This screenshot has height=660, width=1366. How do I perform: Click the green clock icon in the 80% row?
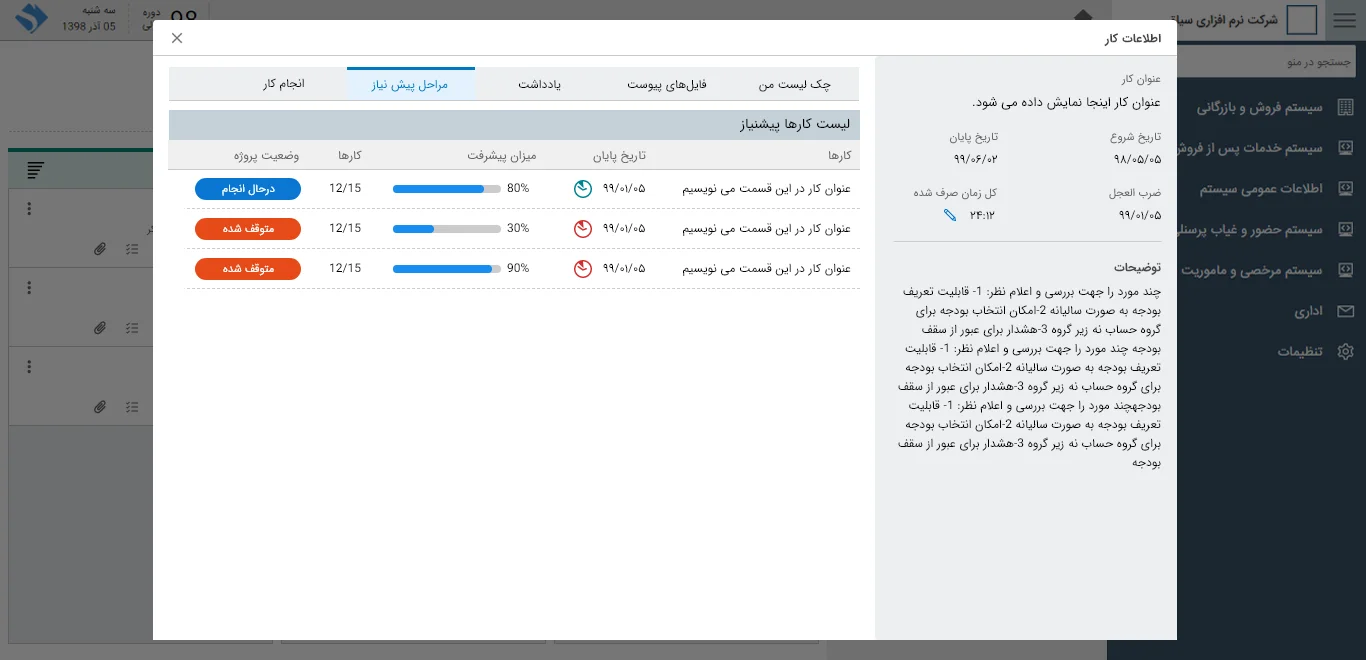click(583, 188)
